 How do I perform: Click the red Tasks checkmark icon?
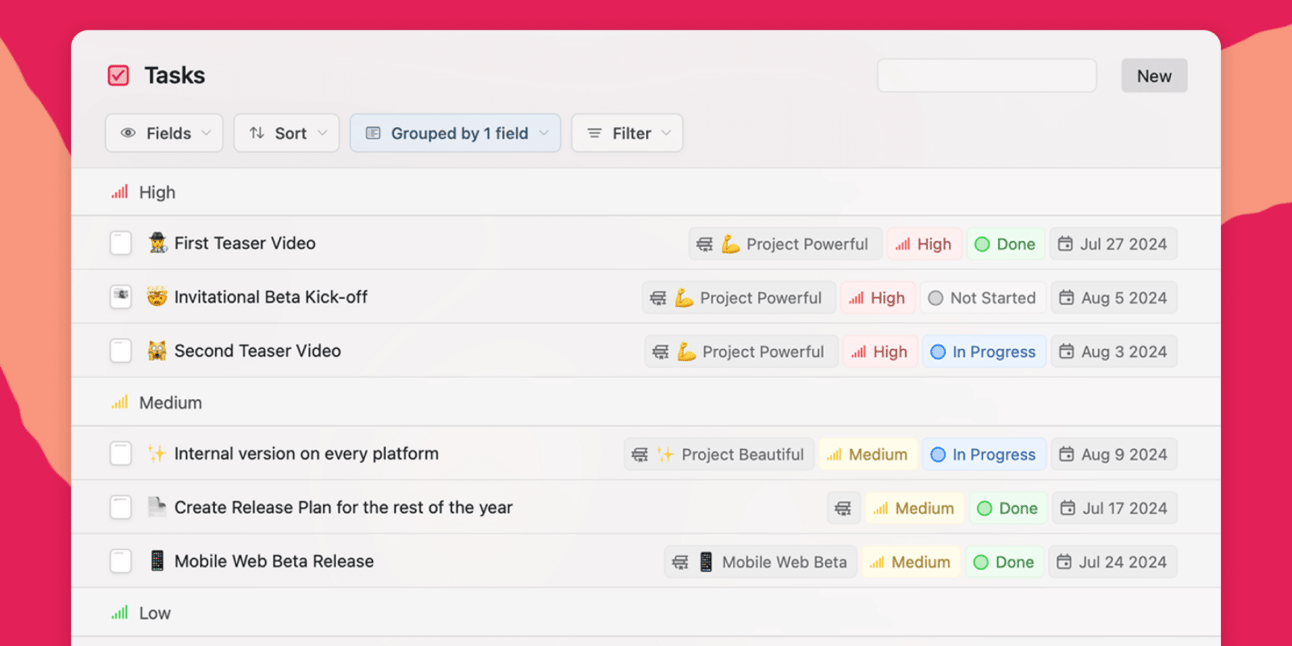[x=118, y=76]
